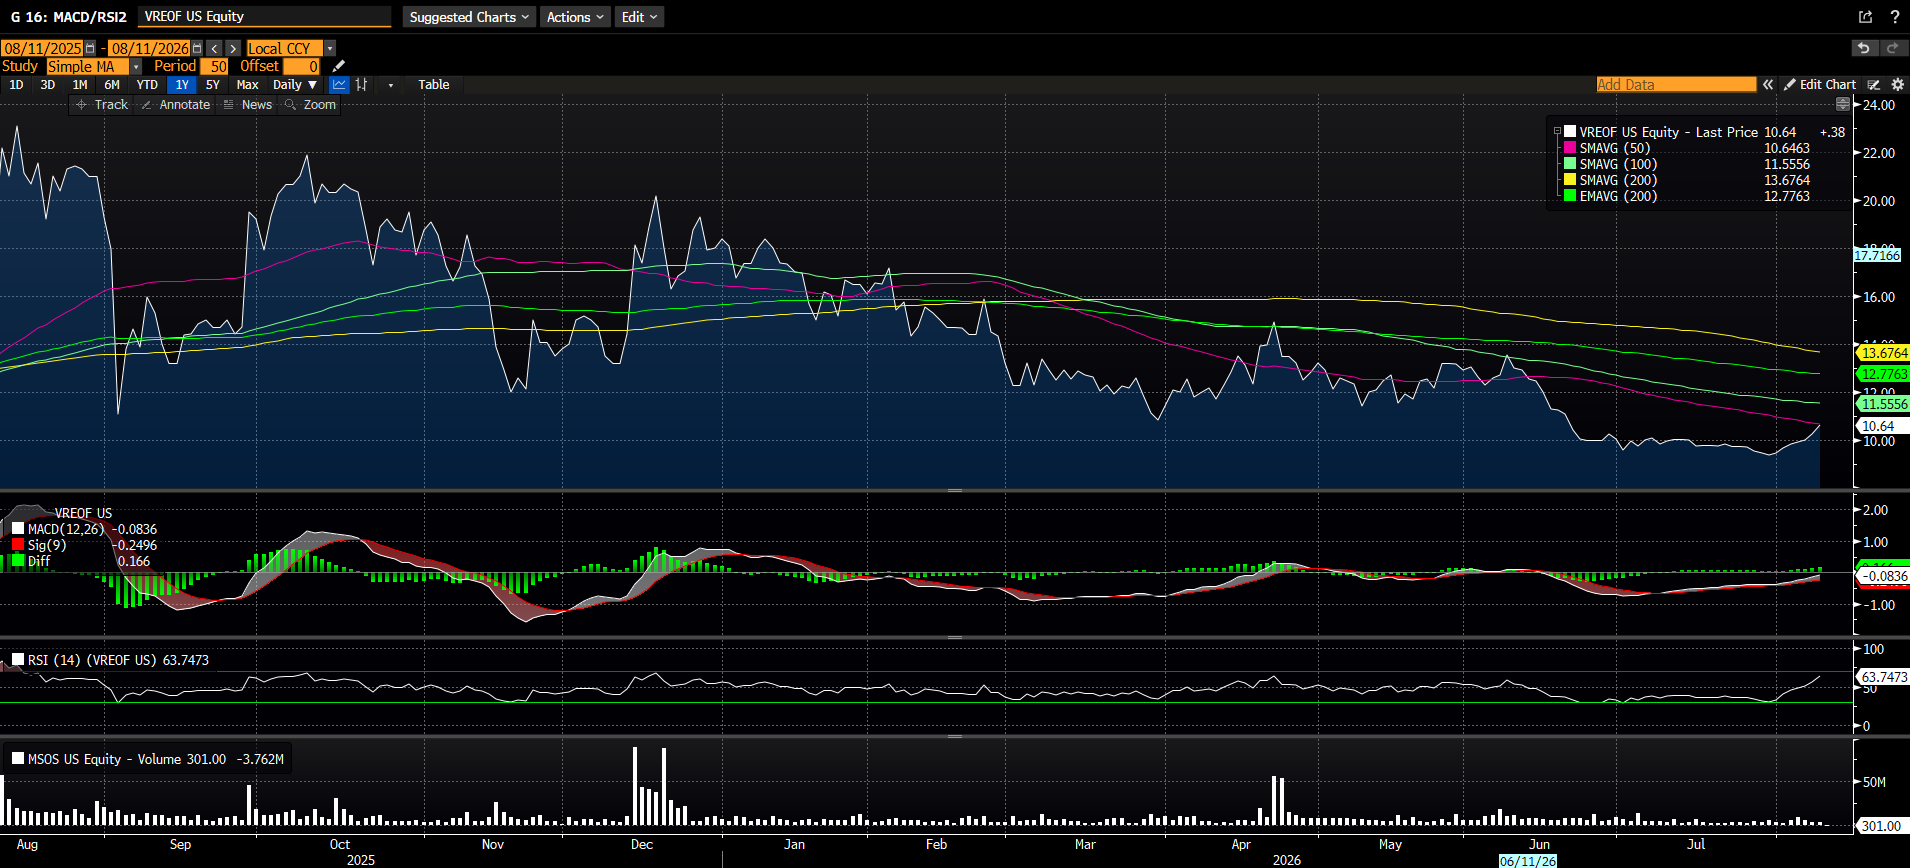Viewport: 1910px width, 868px height.
Task: Expand the Suggested Charts dropdown
Action: pyautogui.click(x=468, y=17)
